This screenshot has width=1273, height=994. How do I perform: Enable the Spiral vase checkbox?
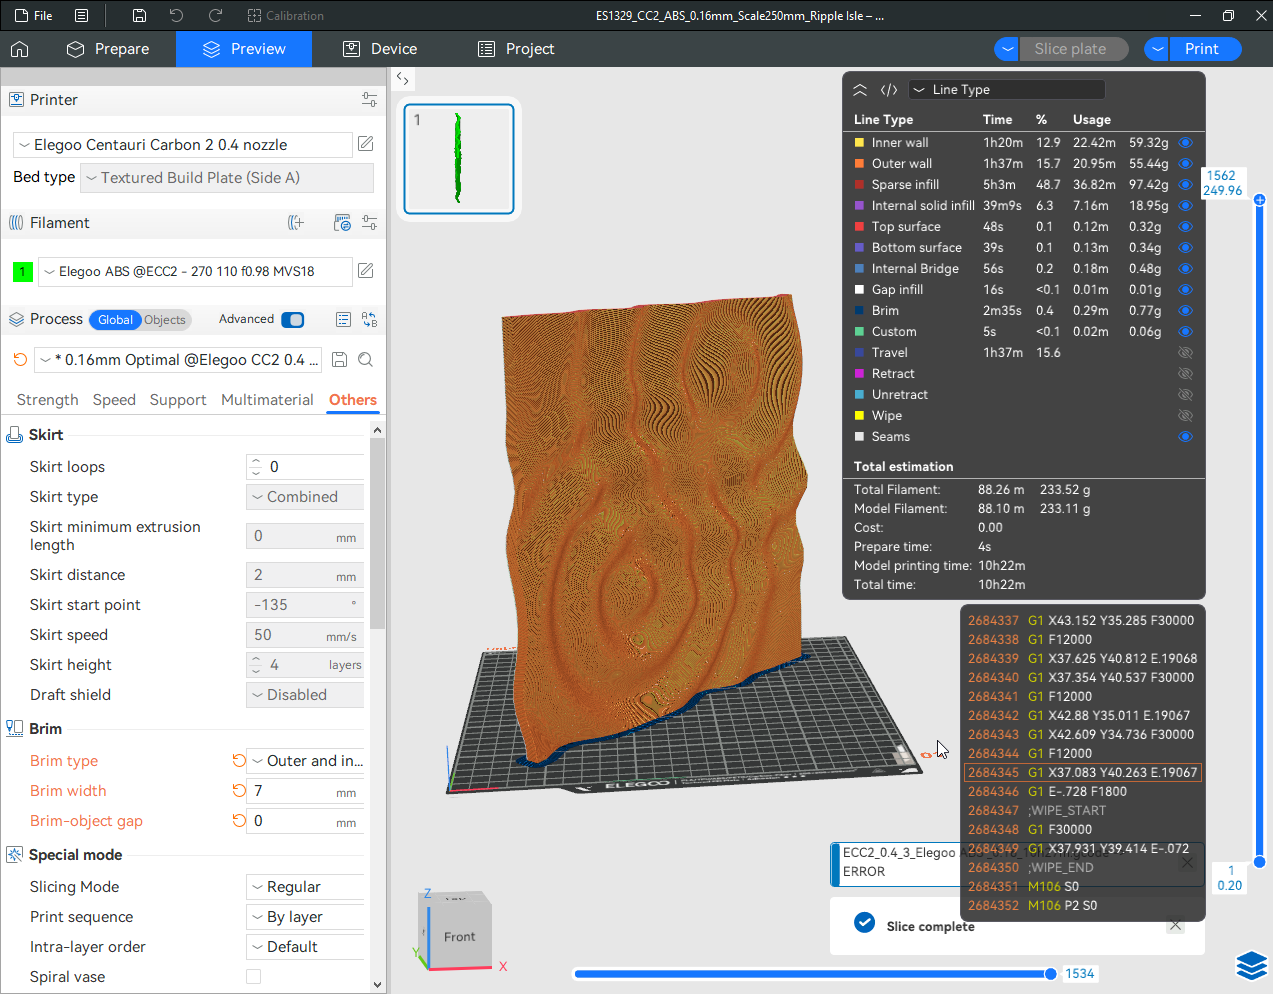click(254, 977)
